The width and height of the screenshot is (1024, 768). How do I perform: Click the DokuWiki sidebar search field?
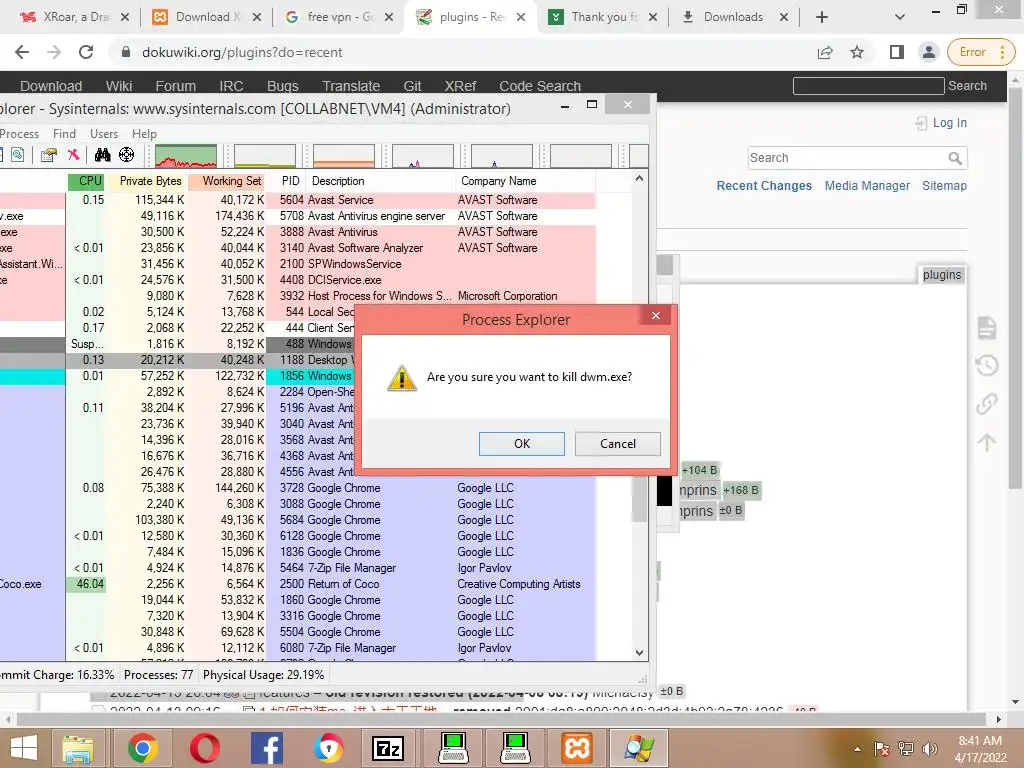846,157
